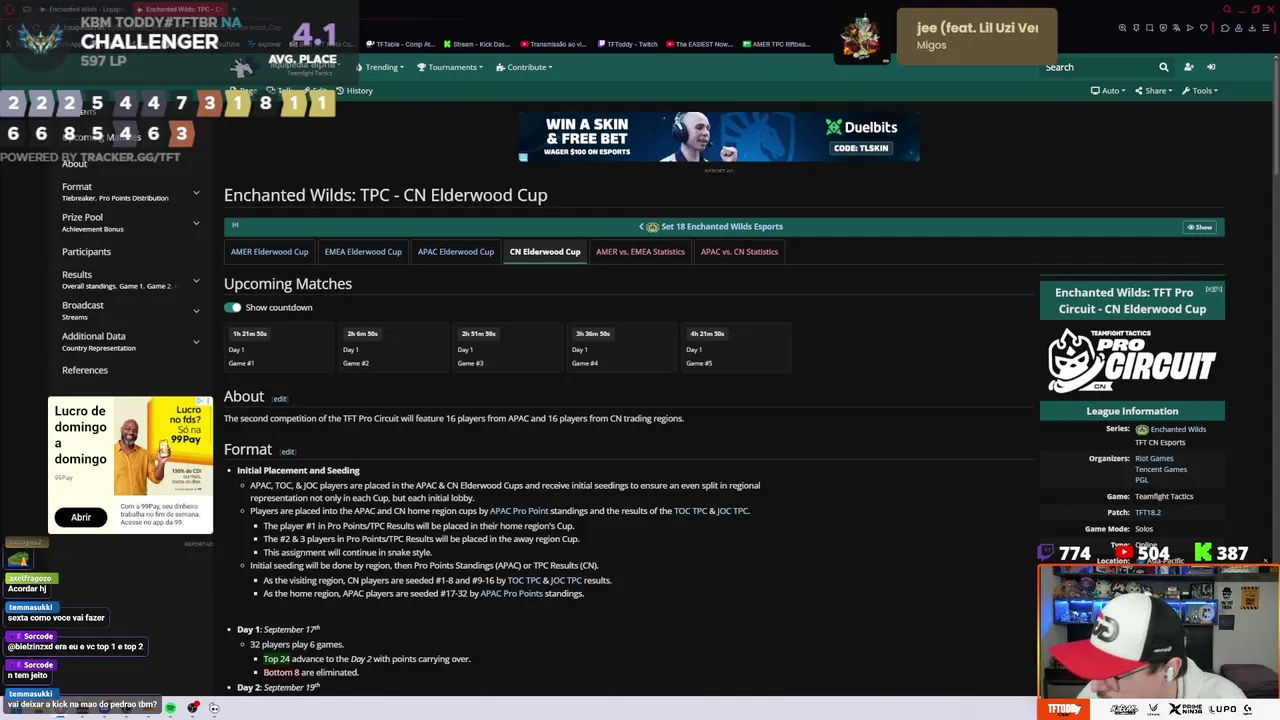The width and height of the screenshot is (1280, 720).
Task: Open the TFToddy - Twitch bookmark
Action: 629,44
